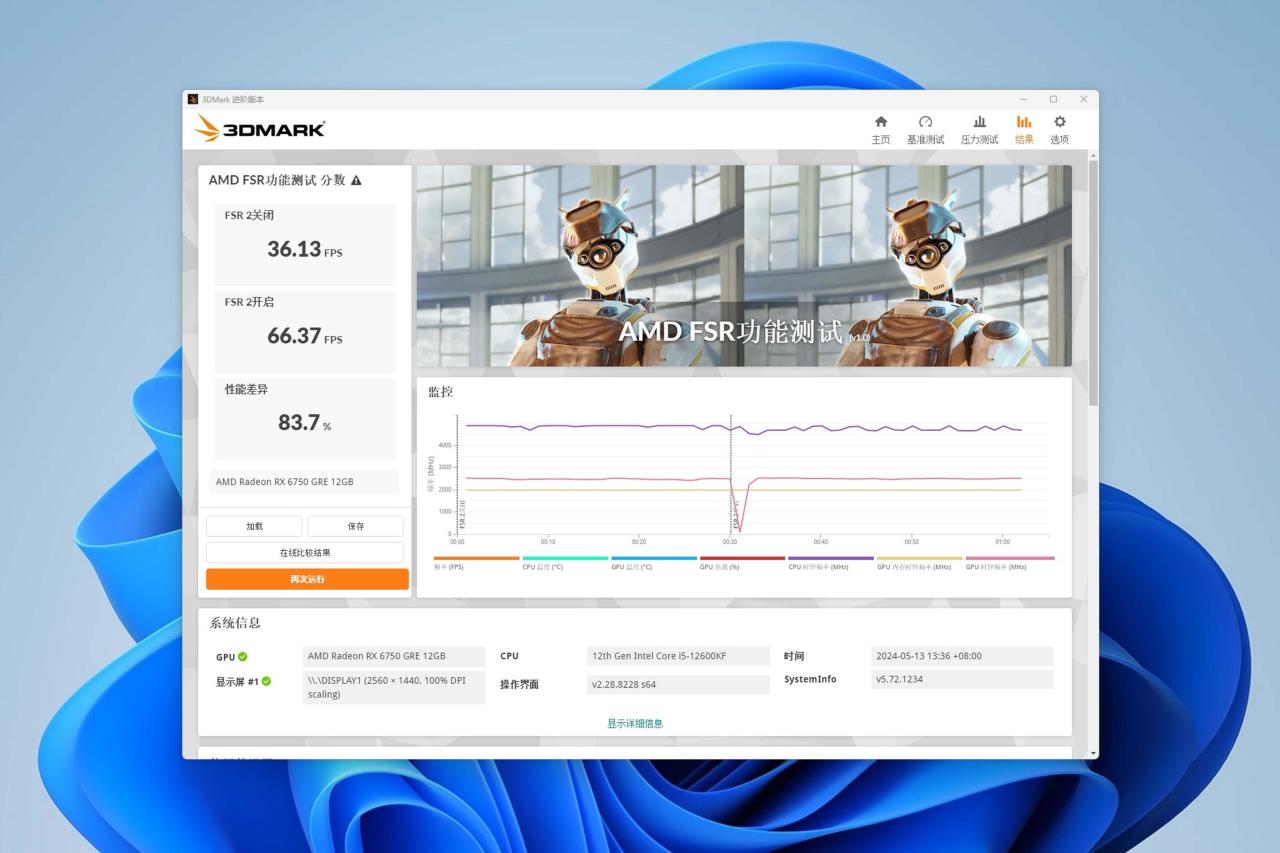Toggle the GPU 负载 (%) legend series
Screen dimensions: 1280x853
742,563
